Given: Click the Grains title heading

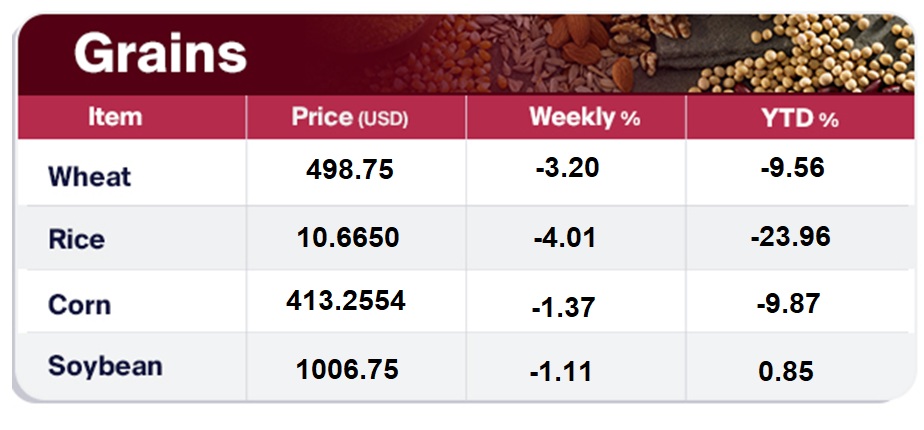Looking at the screenshot, I should coord(160,52).
